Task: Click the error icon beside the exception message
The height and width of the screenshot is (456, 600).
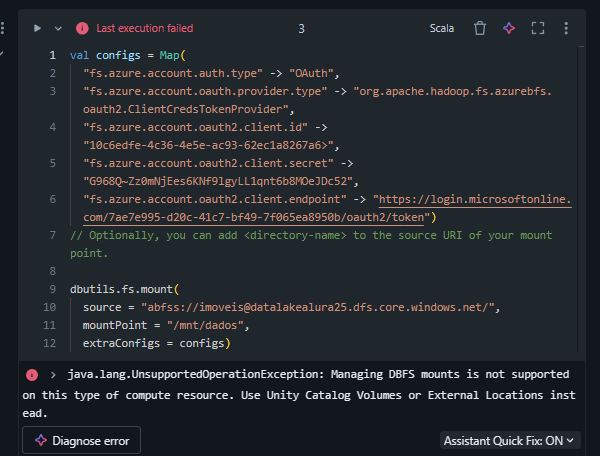Action: click(x=33, y=375)
